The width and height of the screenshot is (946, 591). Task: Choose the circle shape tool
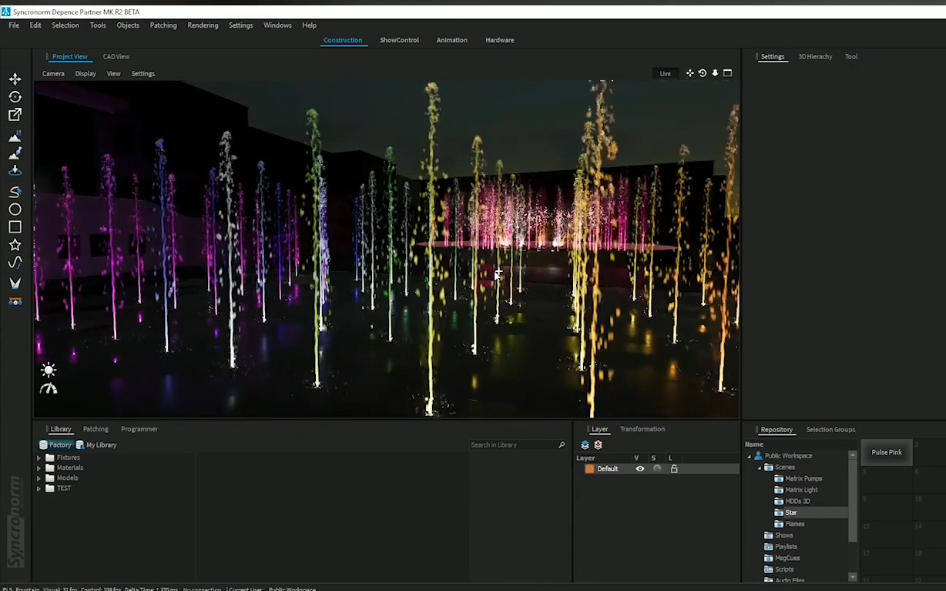pos(15,209)
